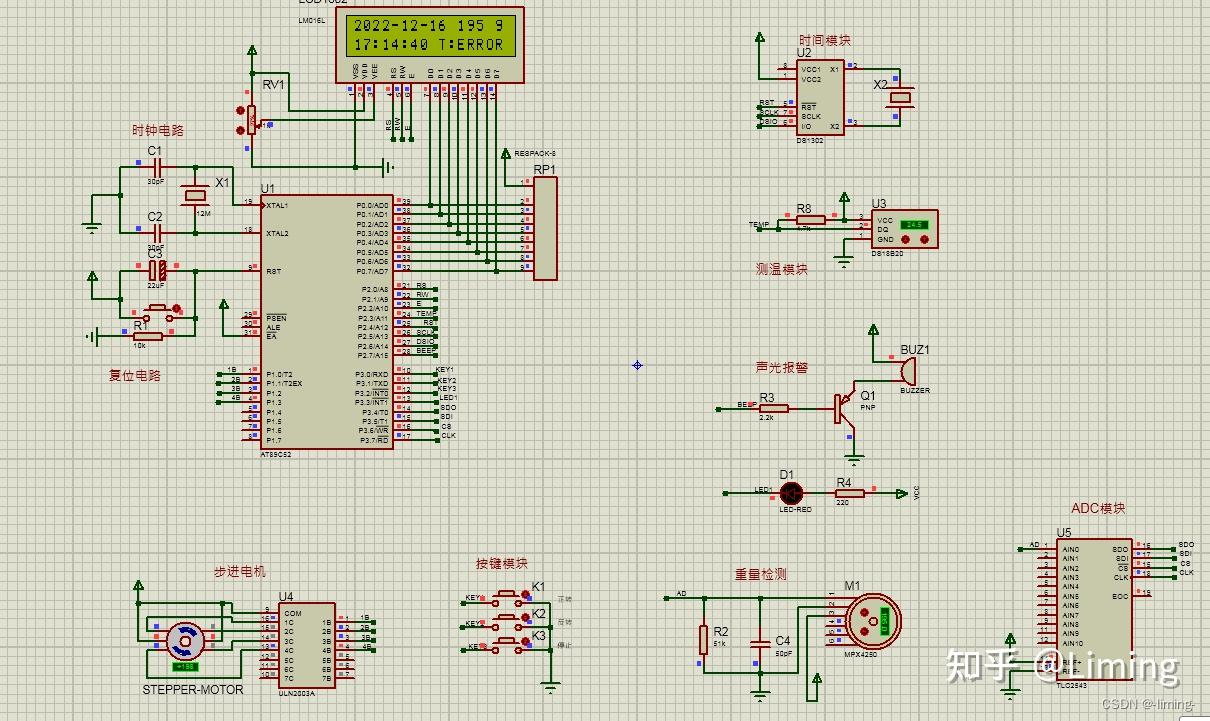
Task: Click the "重量检测" label
Action: tap(761, 574)
